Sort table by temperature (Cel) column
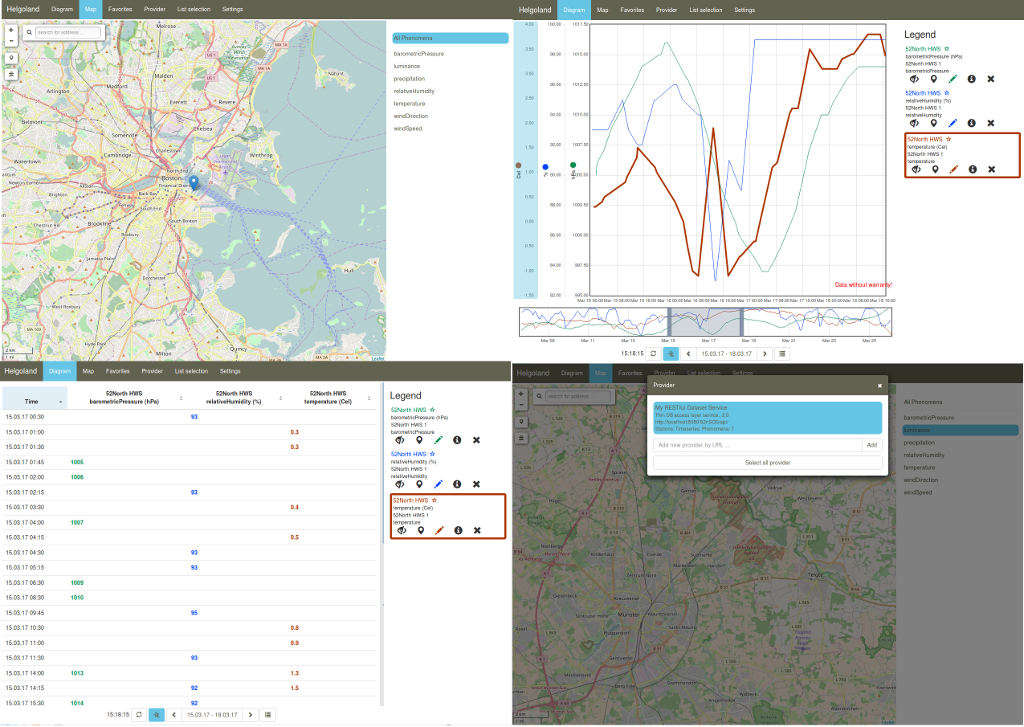The height and width of the screenshot is (727, 1024). pos(328,398)
